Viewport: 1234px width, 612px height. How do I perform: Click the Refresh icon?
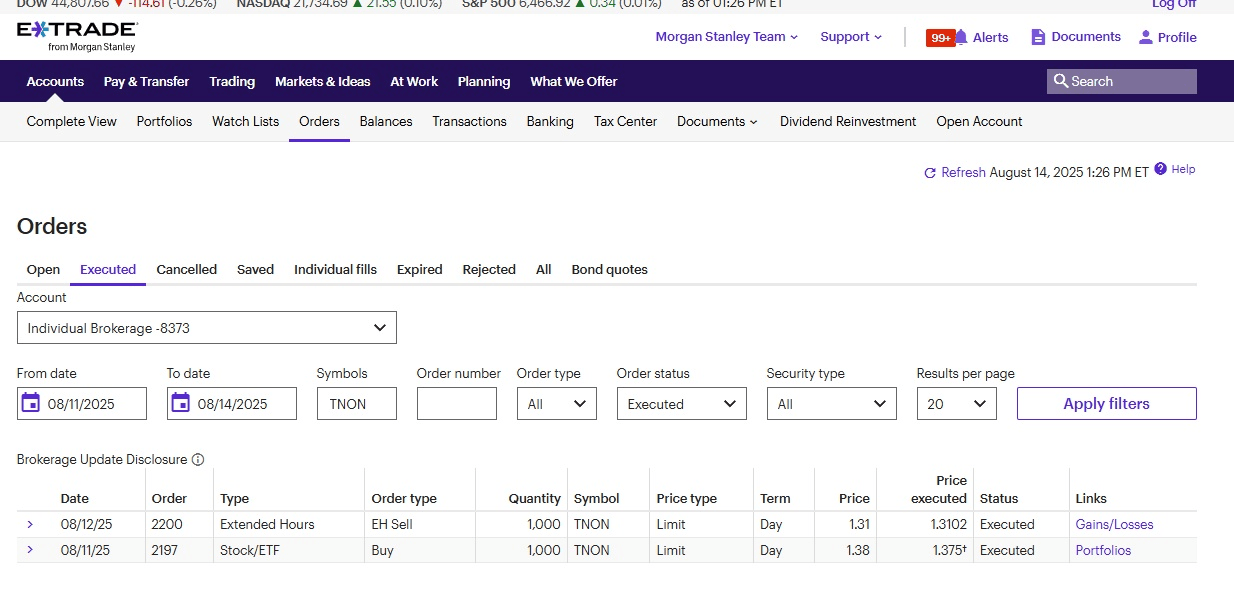coord(930,173)
